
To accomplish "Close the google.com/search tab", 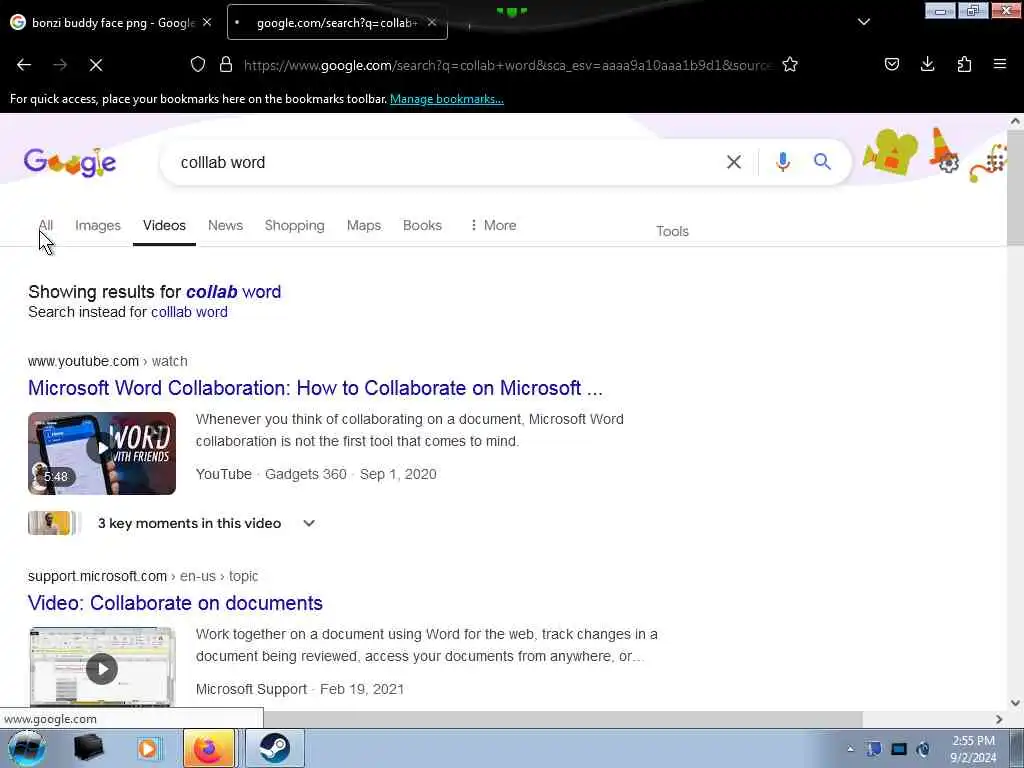I will (432, 22).
